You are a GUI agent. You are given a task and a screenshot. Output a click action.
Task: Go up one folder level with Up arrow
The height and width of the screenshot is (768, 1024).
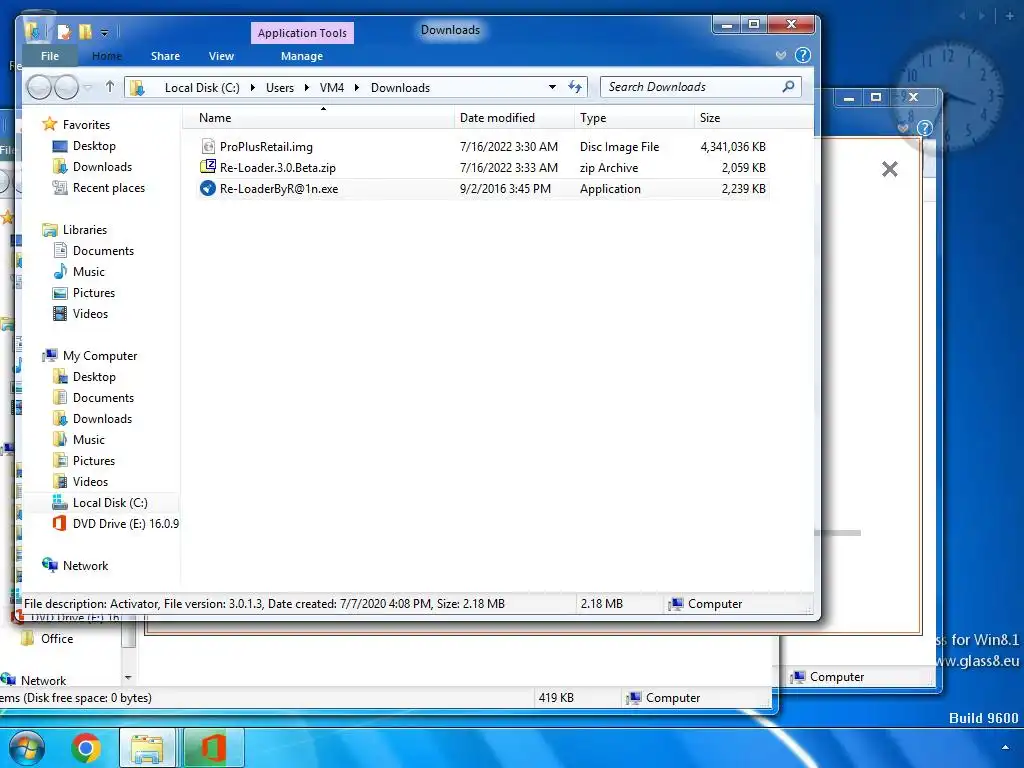[x=110, y=87]
